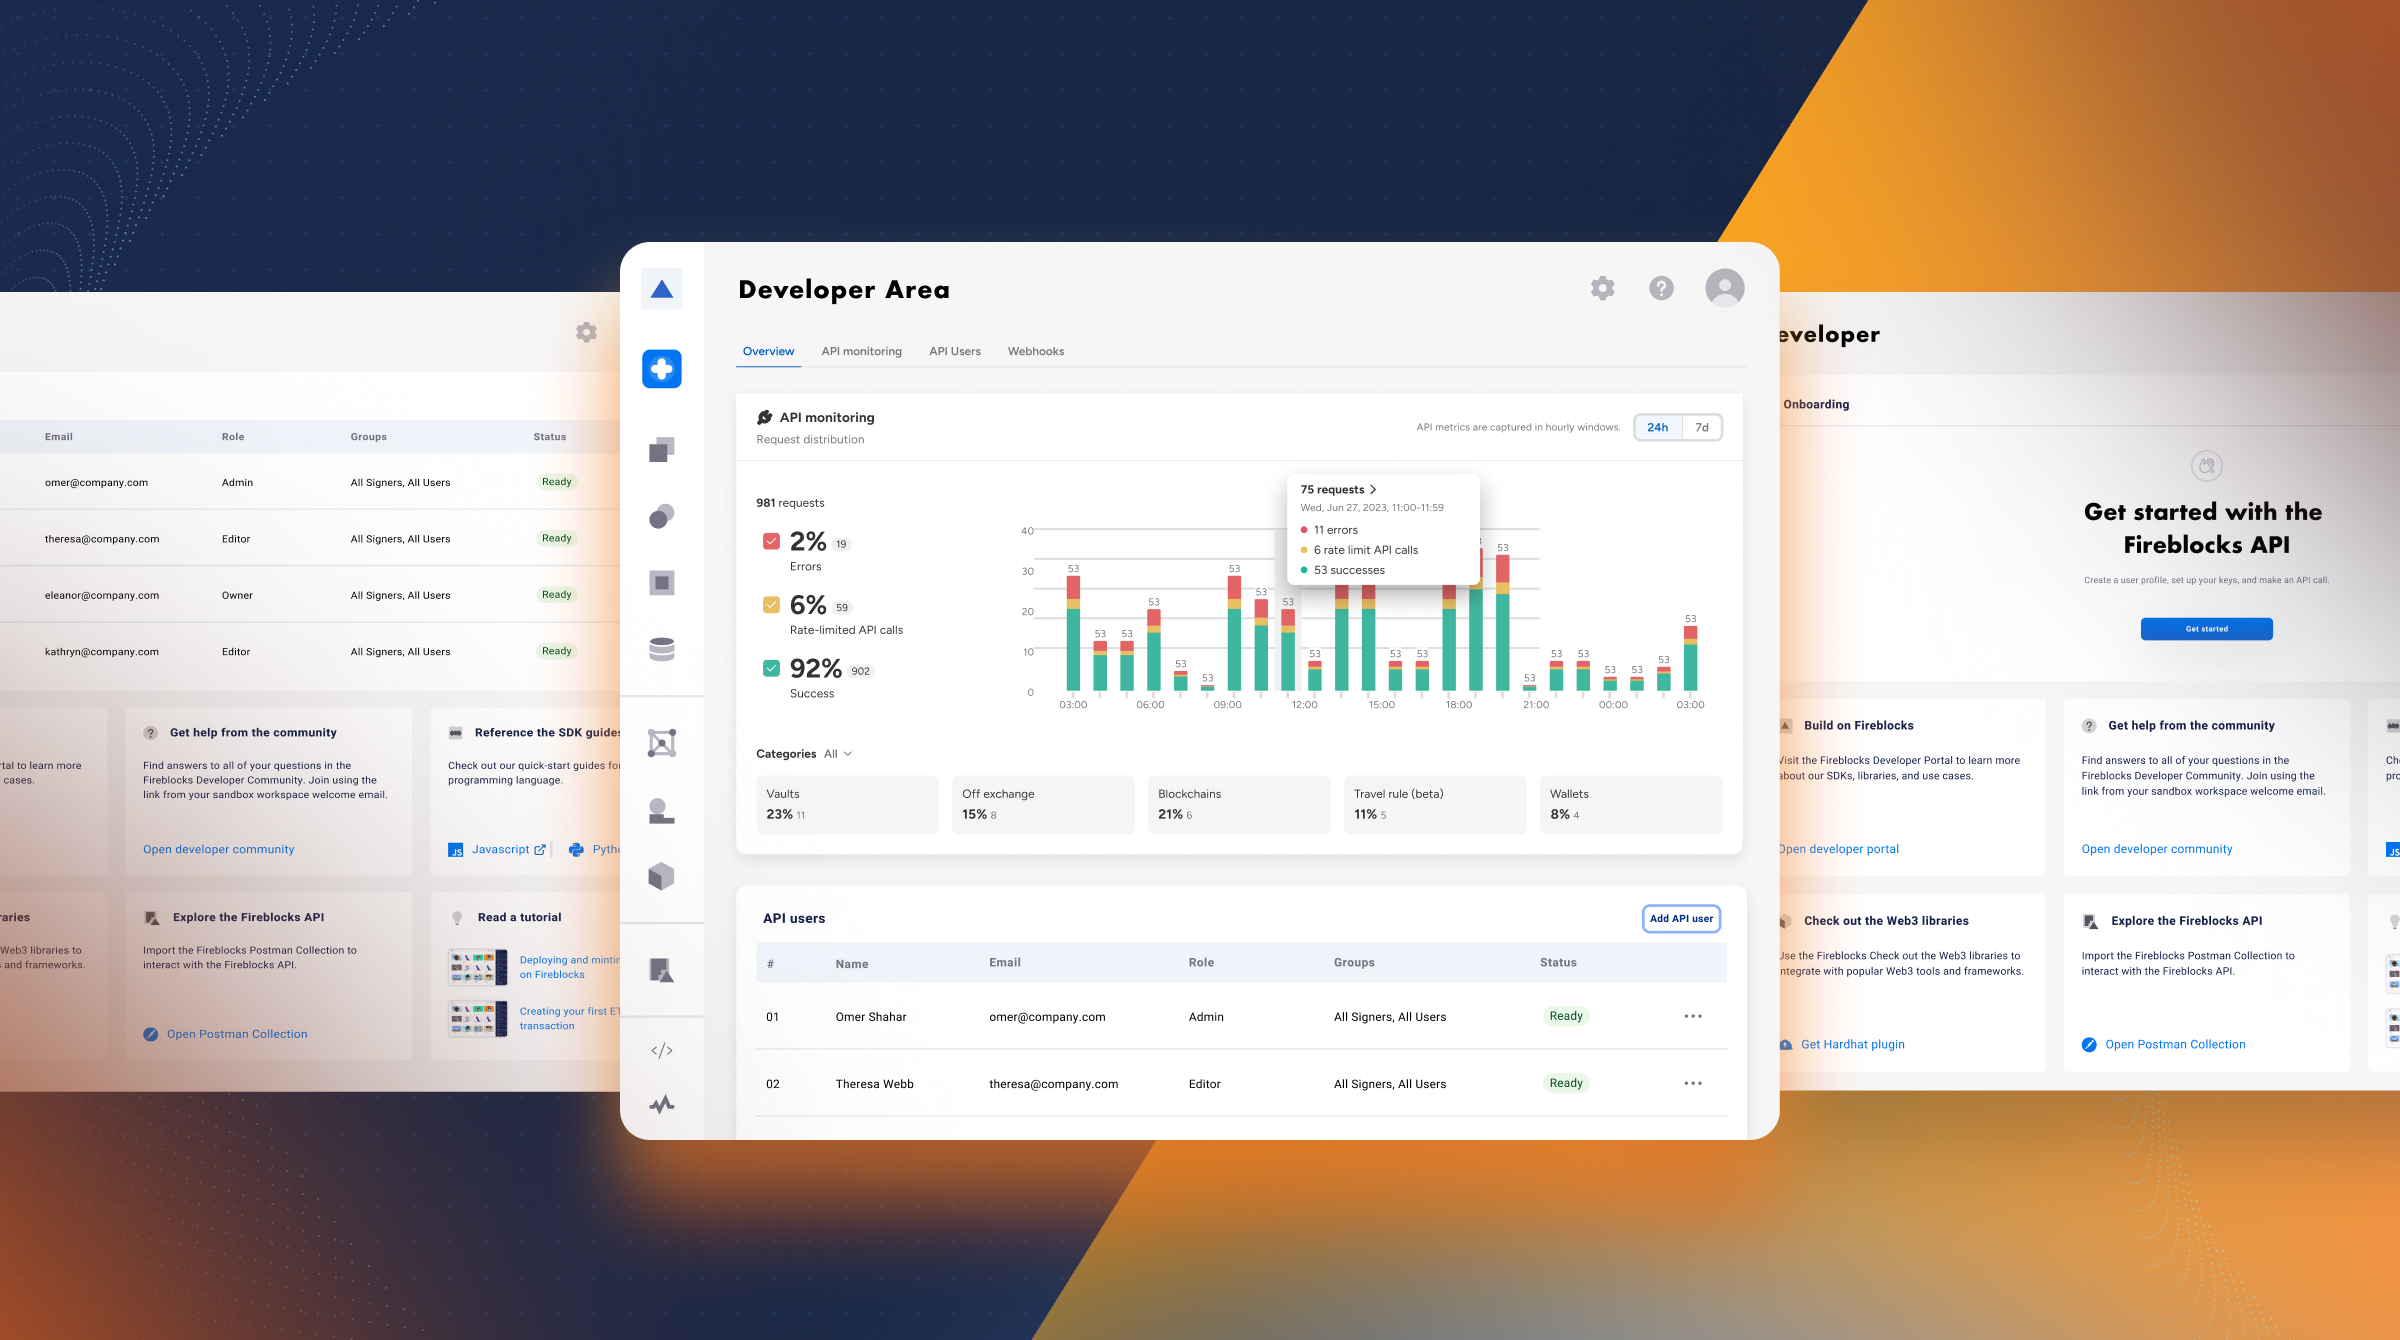Uncheck the Rate-limited API calls checkbox

pos(771,604)
